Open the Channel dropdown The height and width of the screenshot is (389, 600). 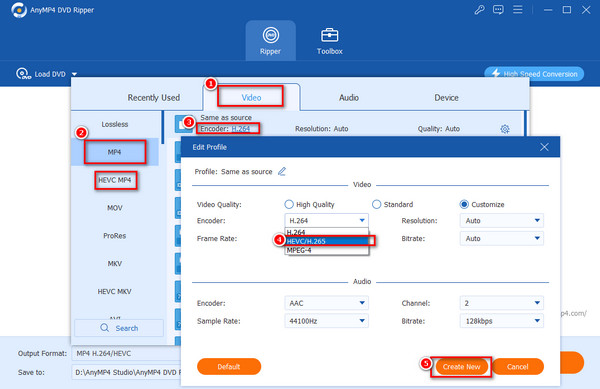pyautogui.click(x=501, y=303)
